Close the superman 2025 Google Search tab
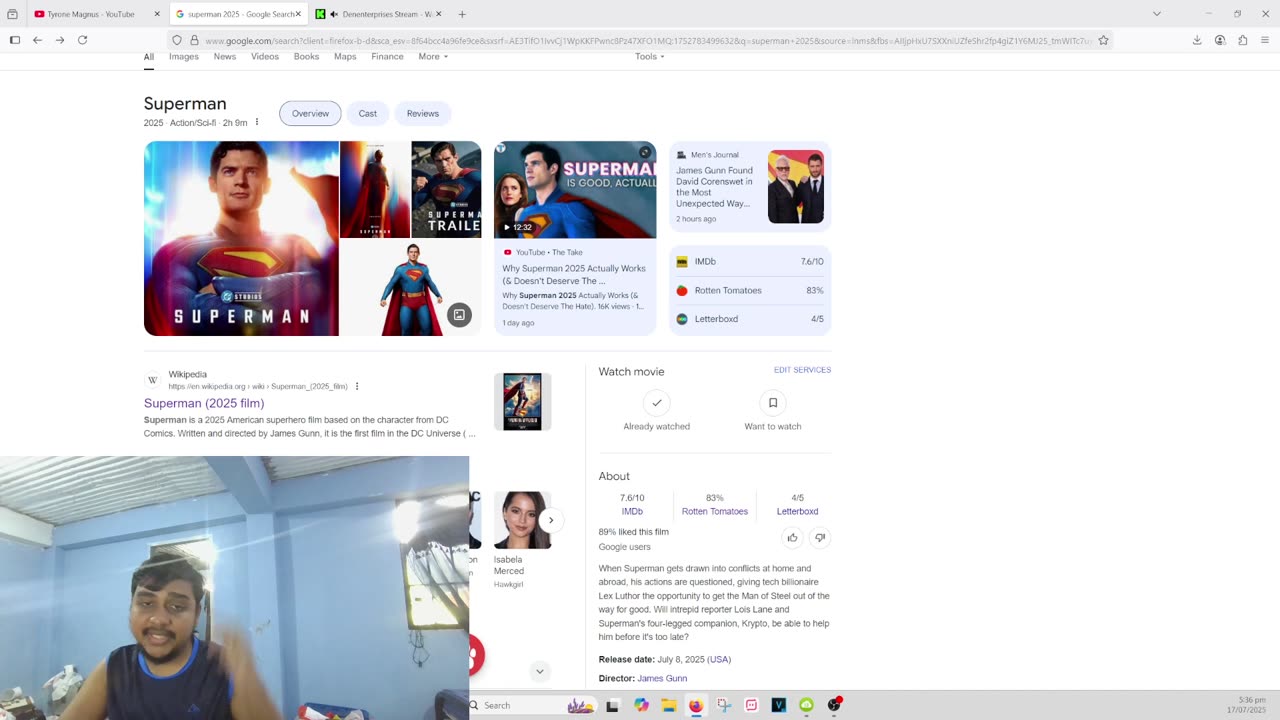This screenshot has width=1280, height=720. click(x=298, y=14)
